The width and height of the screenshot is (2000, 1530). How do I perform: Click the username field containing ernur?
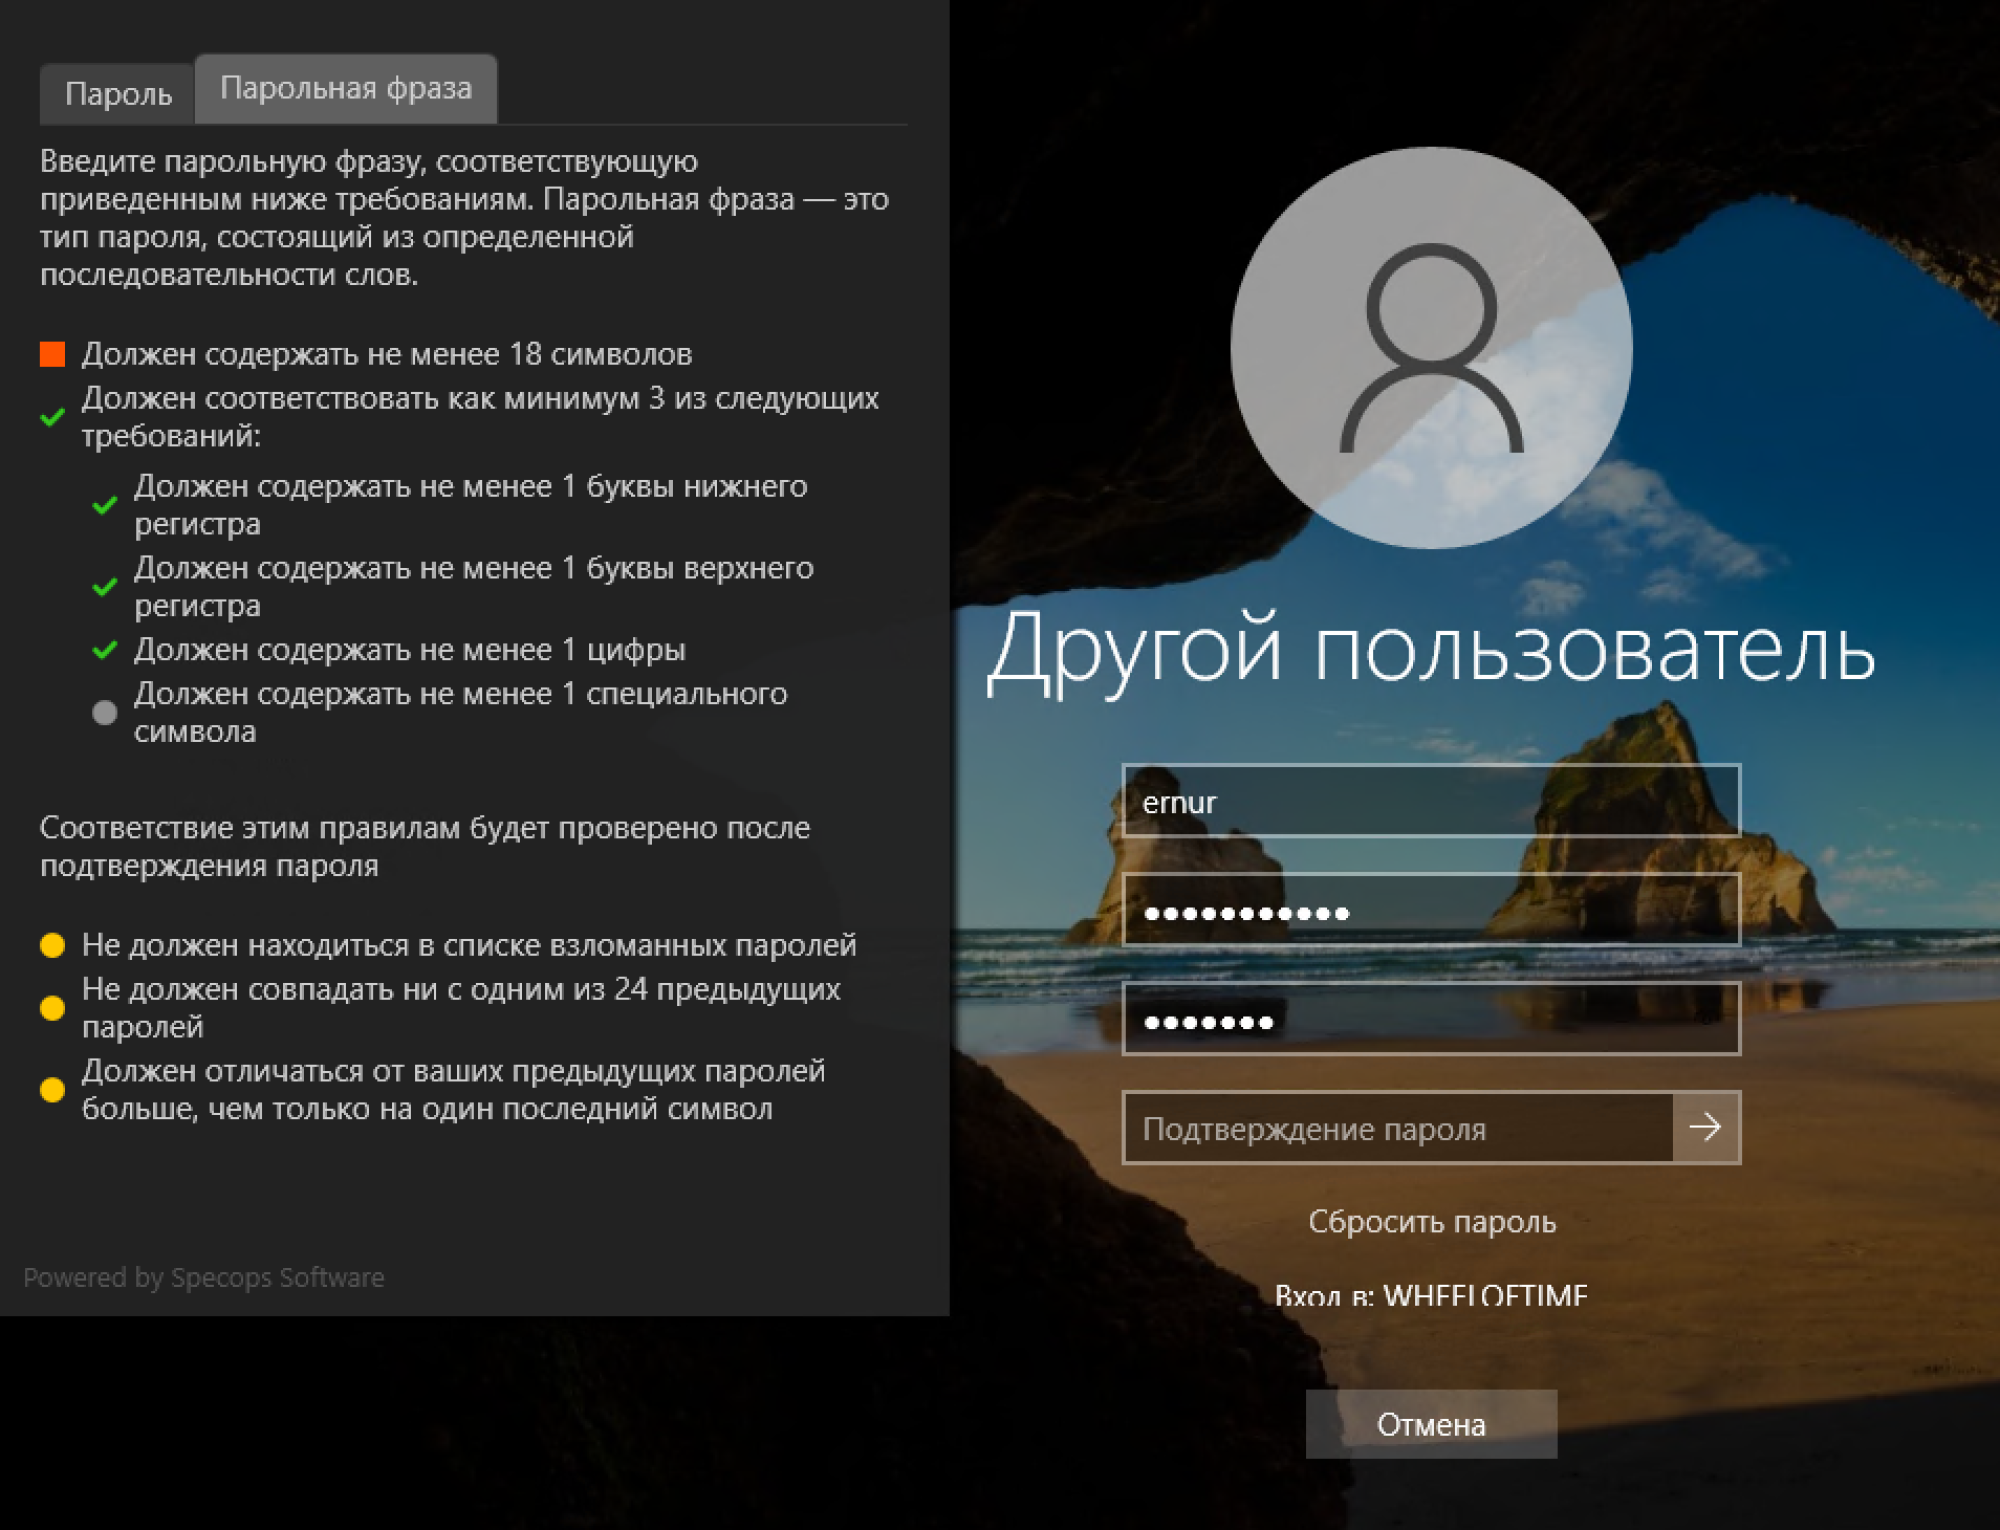coord(1430,802)
